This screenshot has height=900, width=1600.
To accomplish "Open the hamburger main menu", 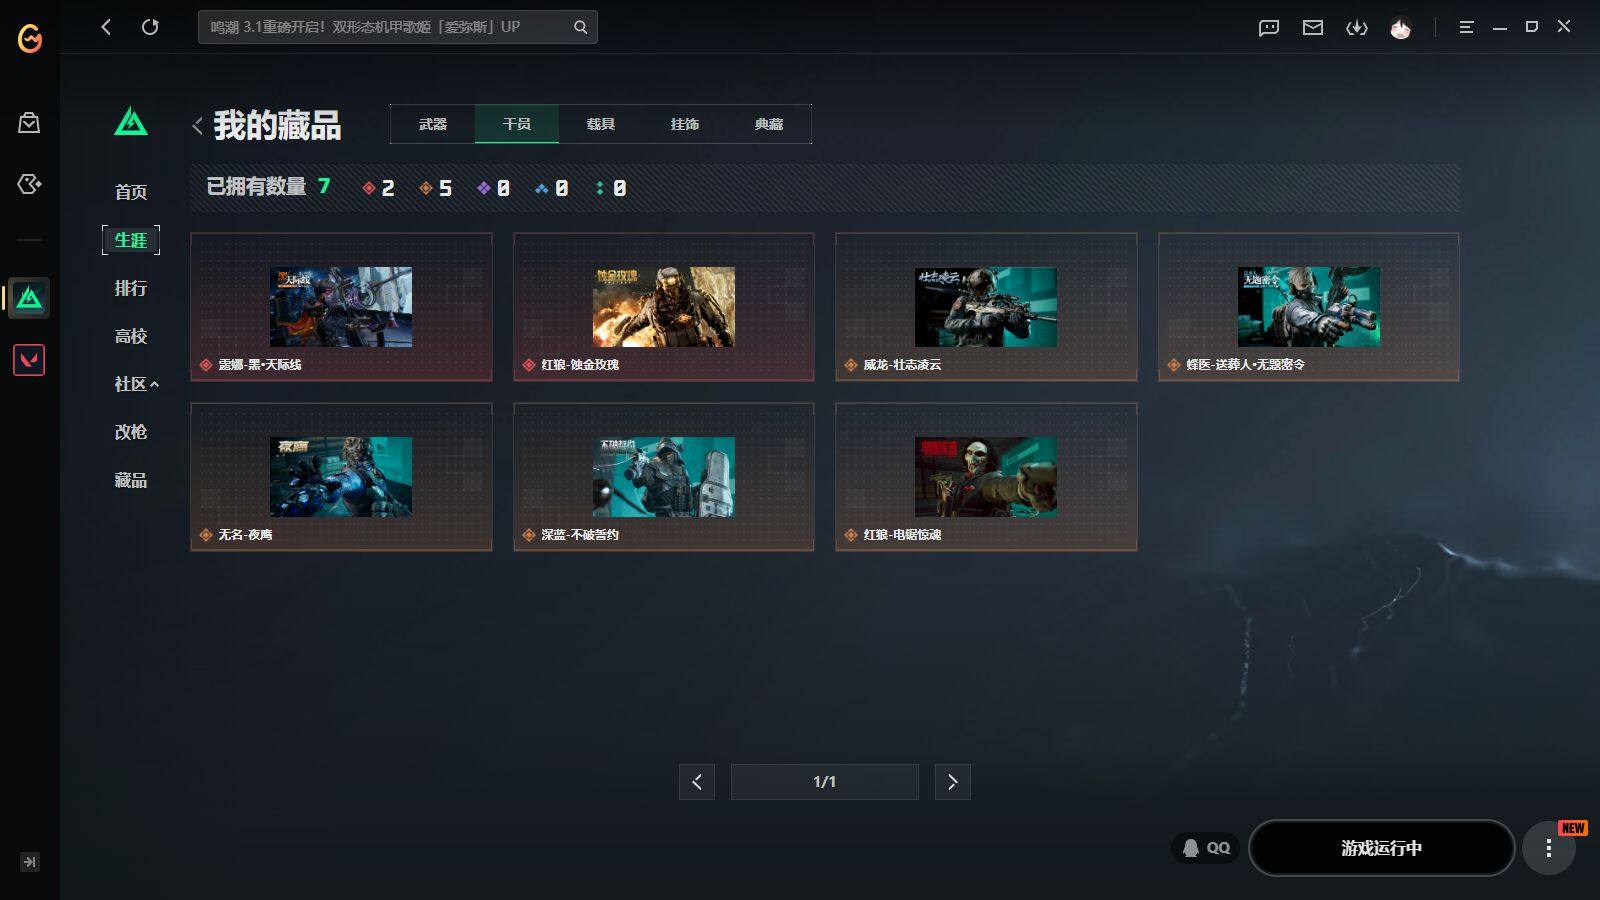I will coord(1466,27).
